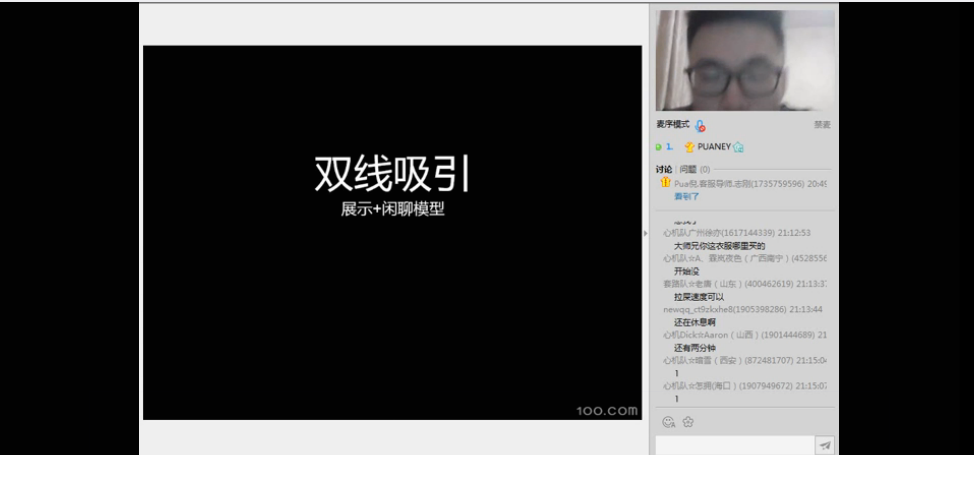Viewport: 974px width, 478px height.
Task: Click the message '还在休息啊'
Action: click(695, 322)
